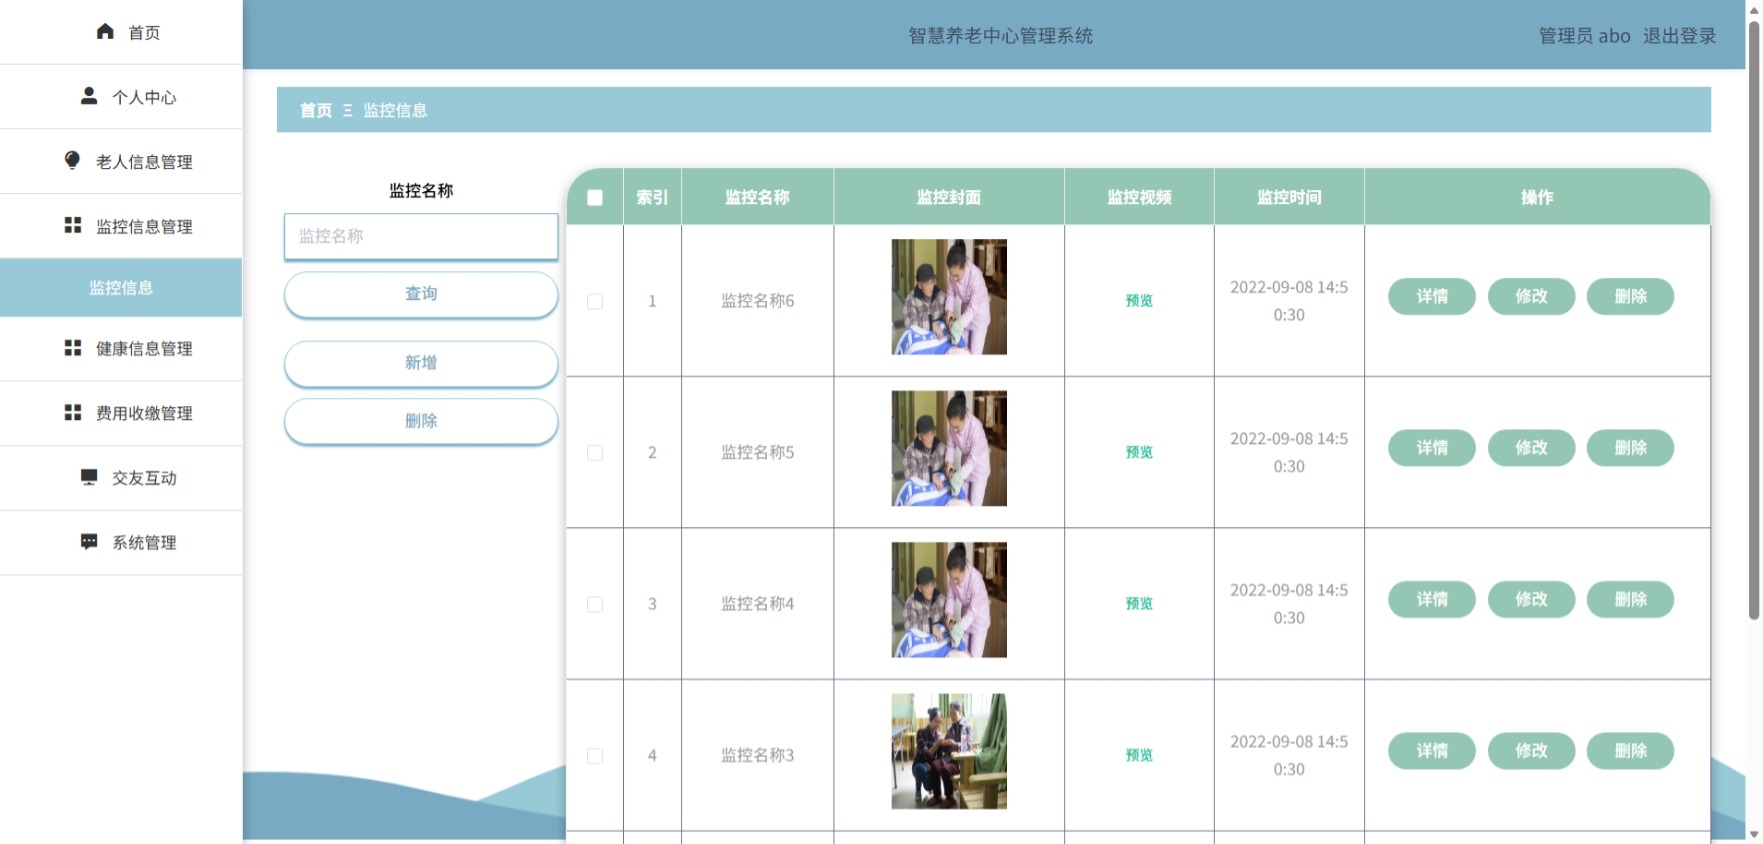This screenshot has width=1763, height=844.
Task: Click the 删除 button under 新增
Action: tap(421, 421)
